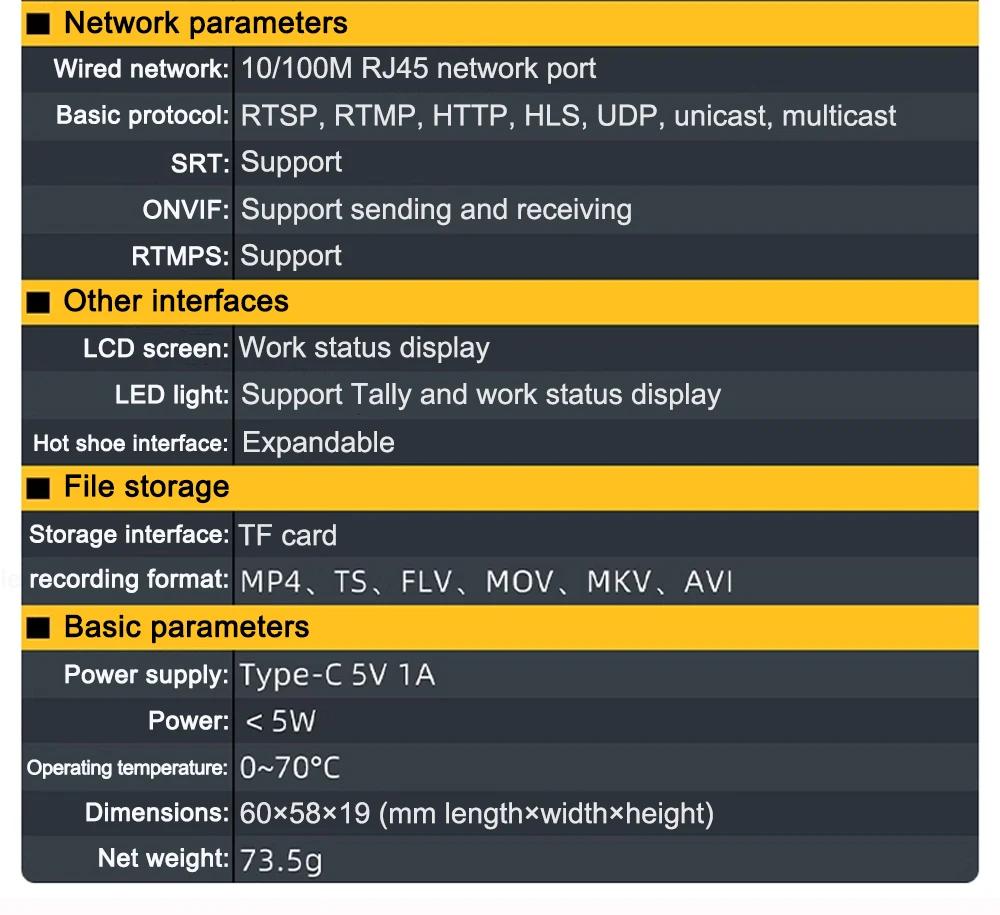Click the black square beside Network parameters
This screenshot has height=915, width=1000.
[38, 24]
